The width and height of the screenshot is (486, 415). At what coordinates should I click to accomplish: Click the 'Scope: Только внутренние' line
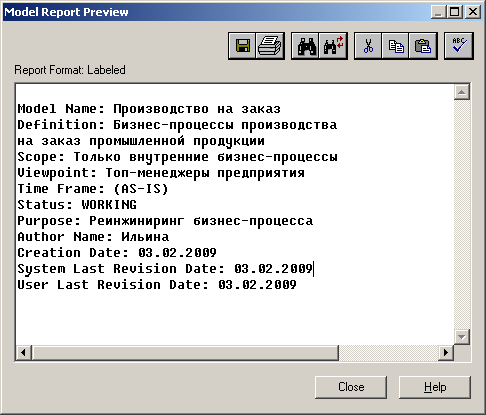177,157
